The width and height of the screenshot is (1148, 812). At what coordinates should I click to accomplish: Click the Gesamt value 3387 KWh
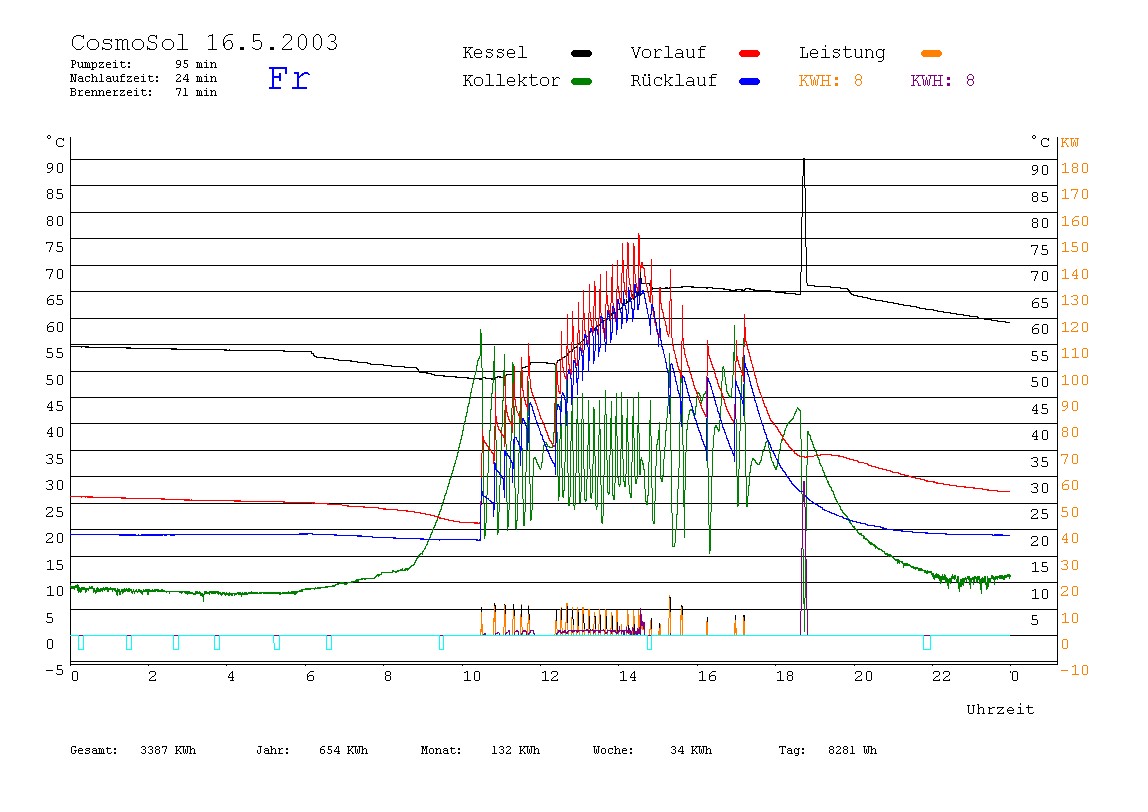pyautogui.click(x=168, y=750)
